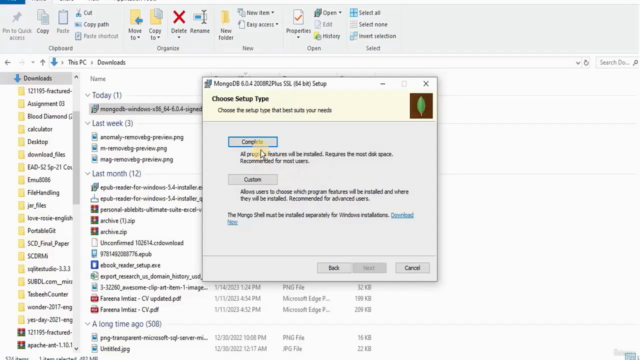The width and height of the screenshot is (640, 360).
Task: Cancel the MongoDB setup wizard
Action: 412,268
